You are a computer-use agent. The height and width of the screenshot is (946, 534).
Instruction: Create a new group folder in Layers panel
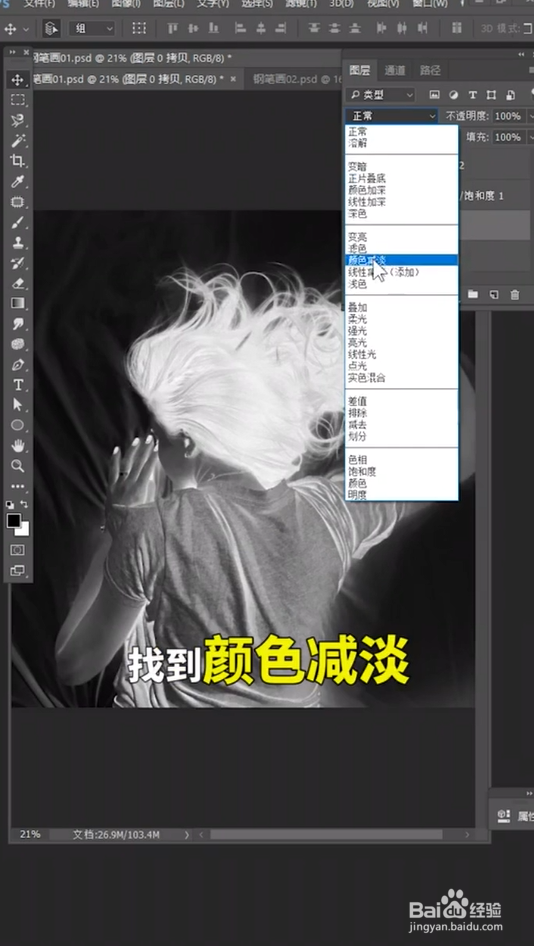coord(473,294)
